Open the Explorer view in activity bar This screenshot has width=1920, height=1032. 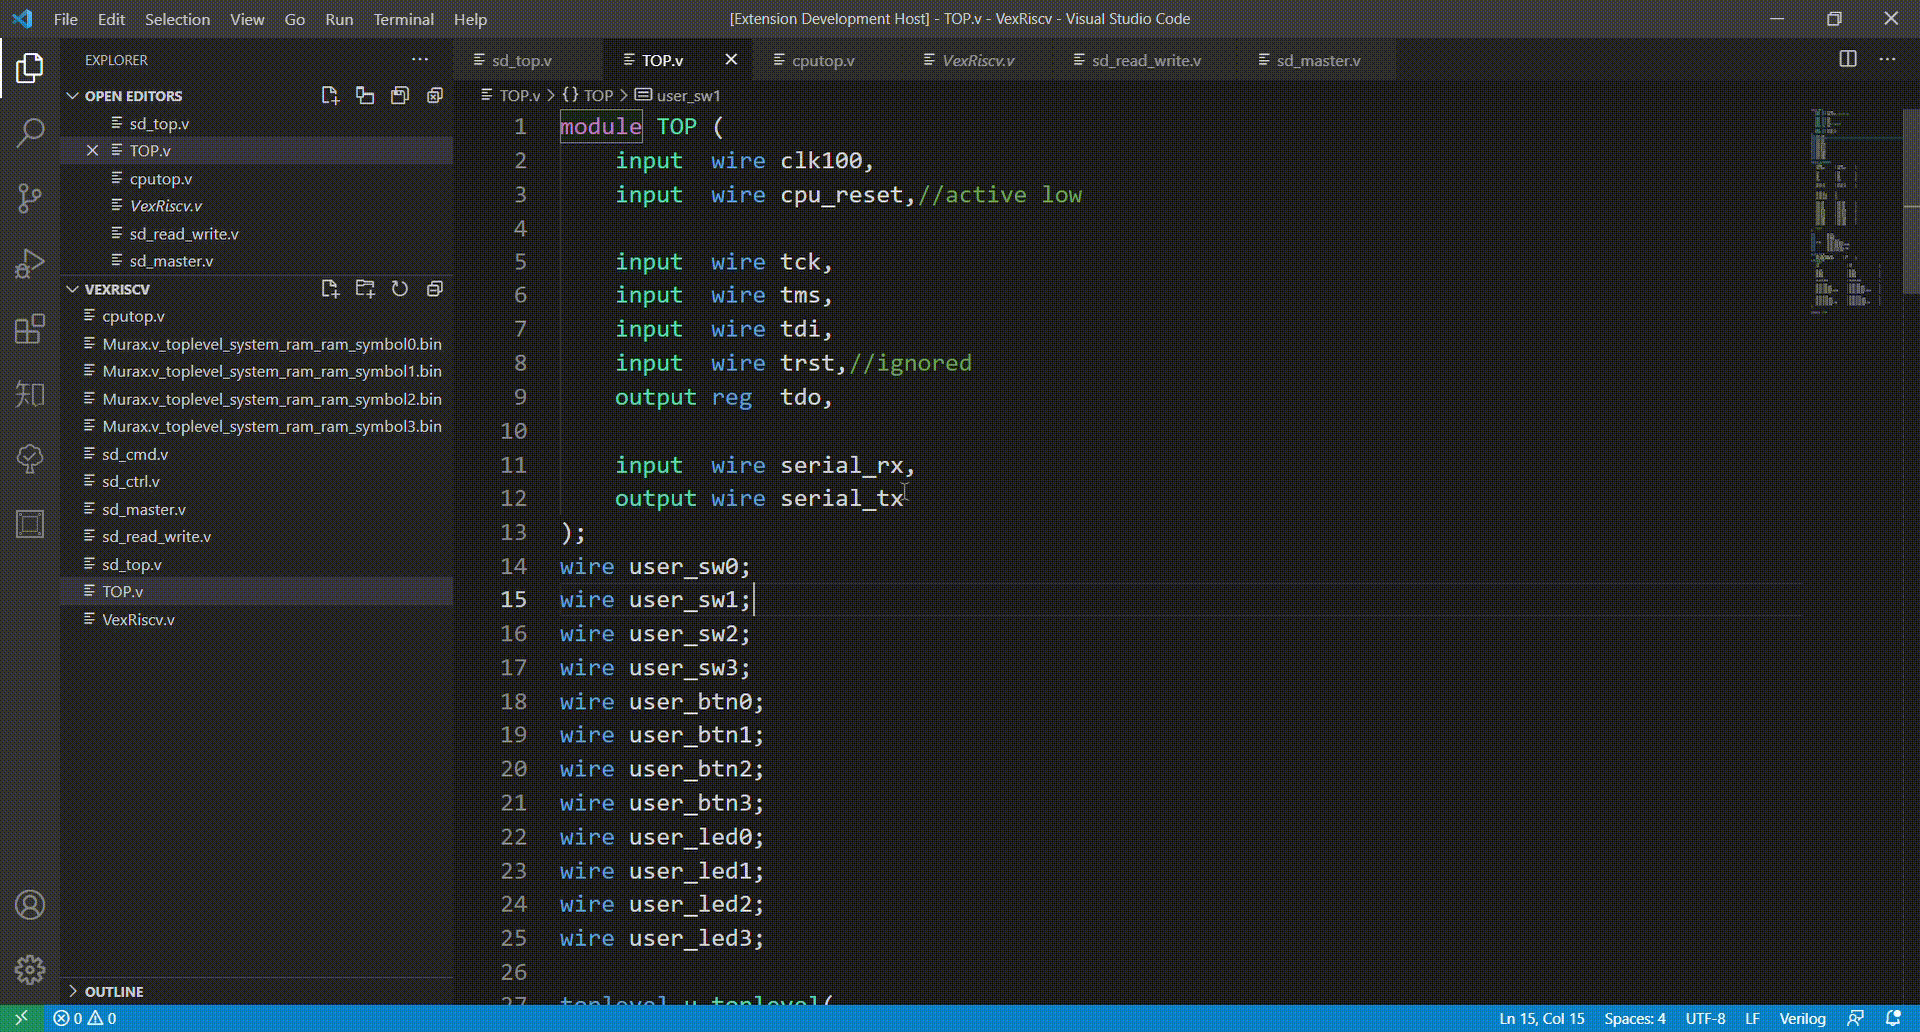pyautogui.click(x=30, y=68)
